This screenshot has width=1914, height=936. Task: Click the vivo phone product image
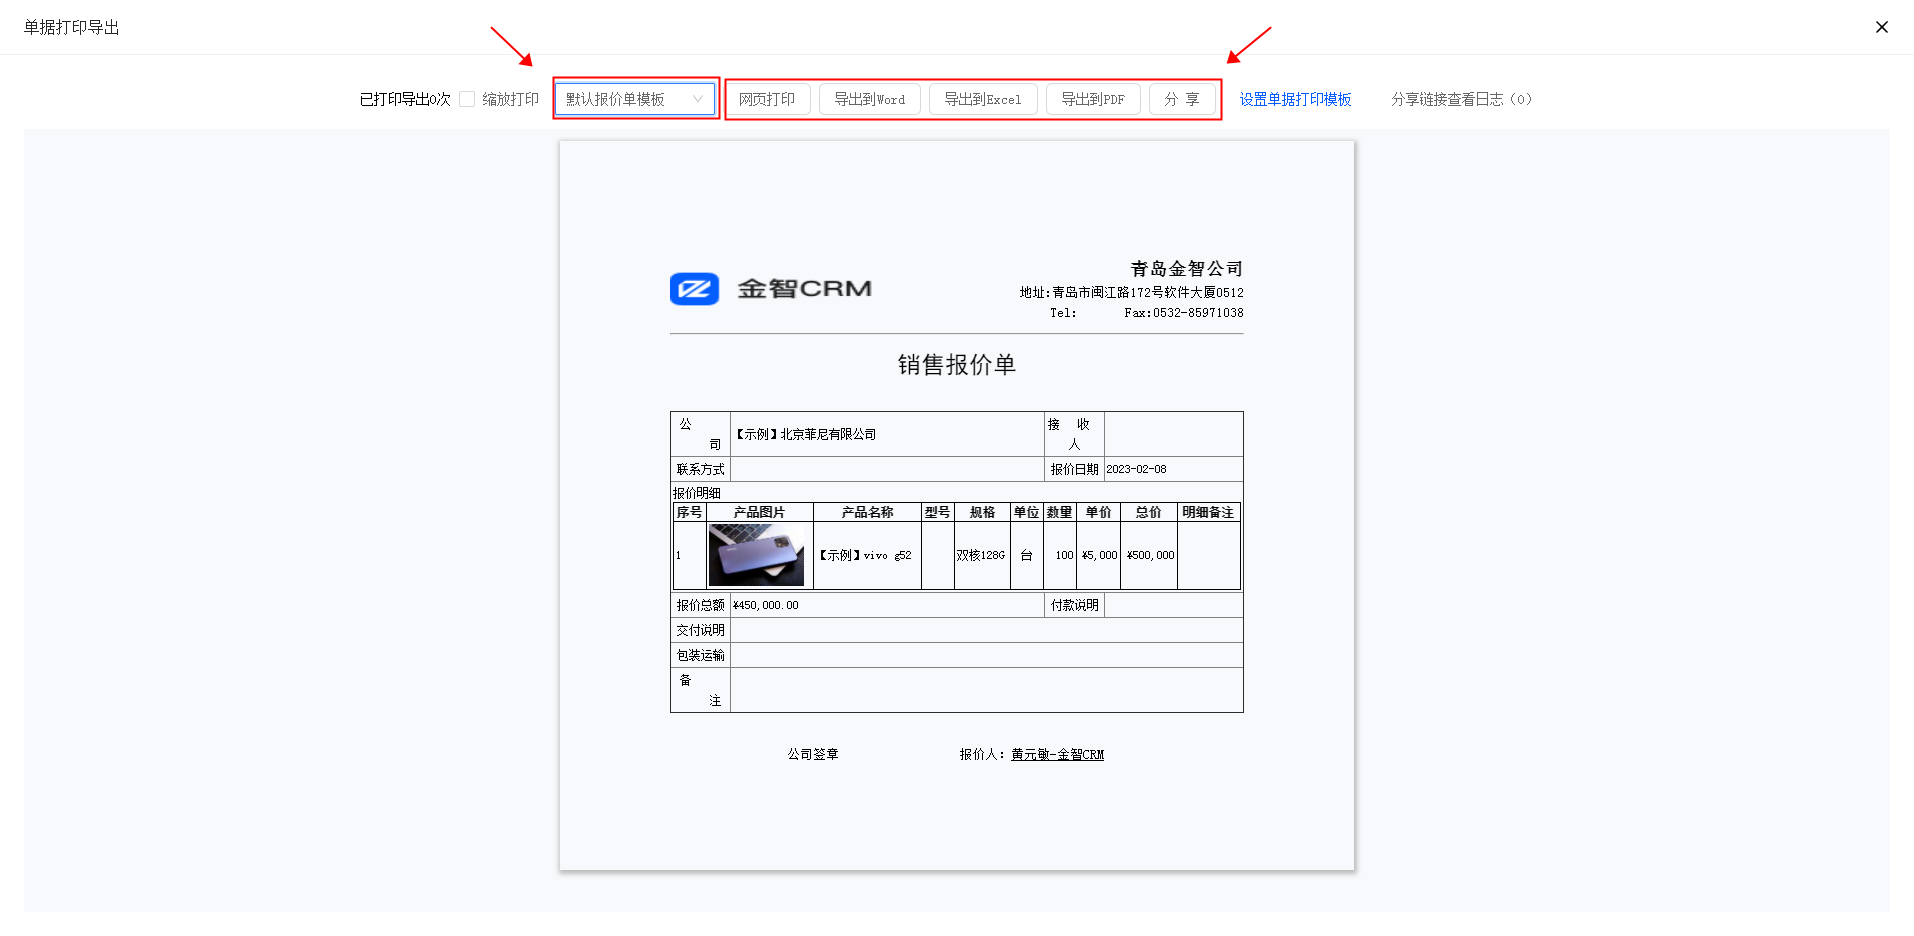[756, 555]
